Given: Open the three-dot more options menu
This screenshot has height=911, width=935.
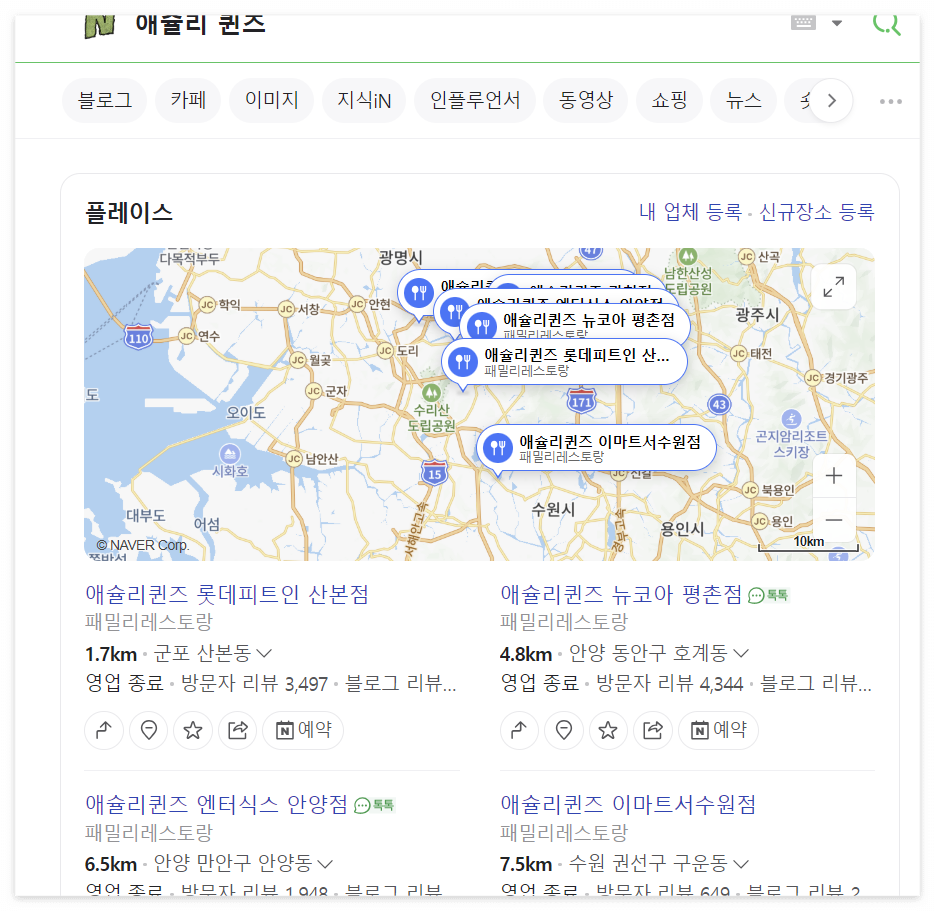Looking at the screenshot, I should click(x=890, y=101).
